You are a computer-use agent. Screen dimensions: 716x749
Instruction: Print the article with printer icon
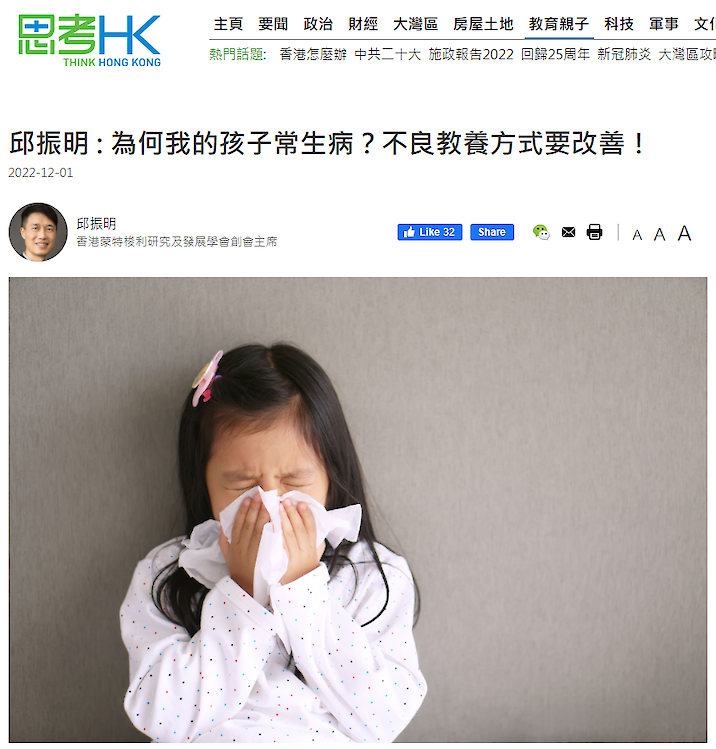594,232
